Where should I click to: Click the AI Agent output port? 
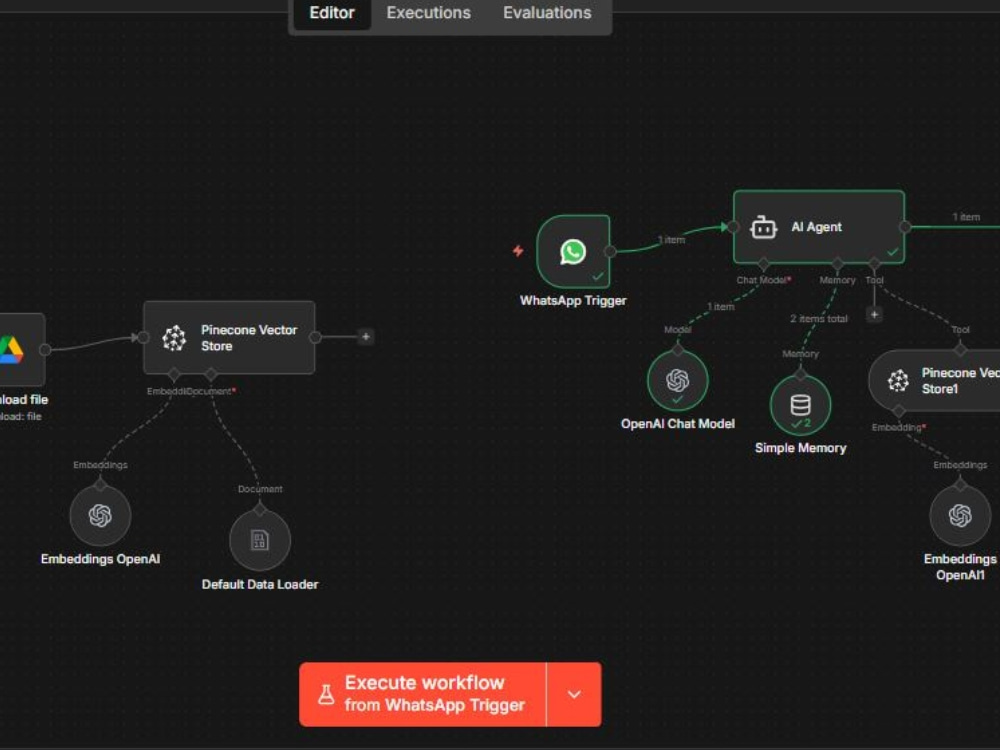coord(905,227)
